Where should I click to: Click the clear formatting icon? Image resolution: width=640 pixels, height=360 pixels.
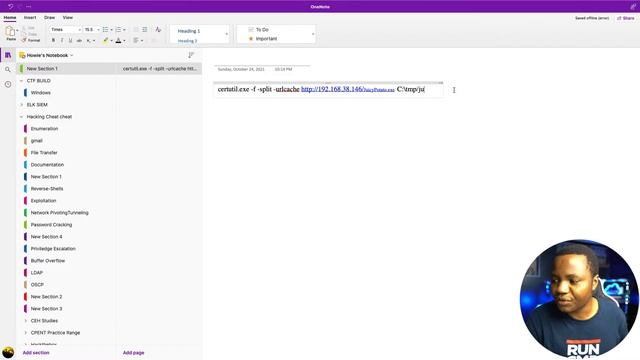pos(158,29)
